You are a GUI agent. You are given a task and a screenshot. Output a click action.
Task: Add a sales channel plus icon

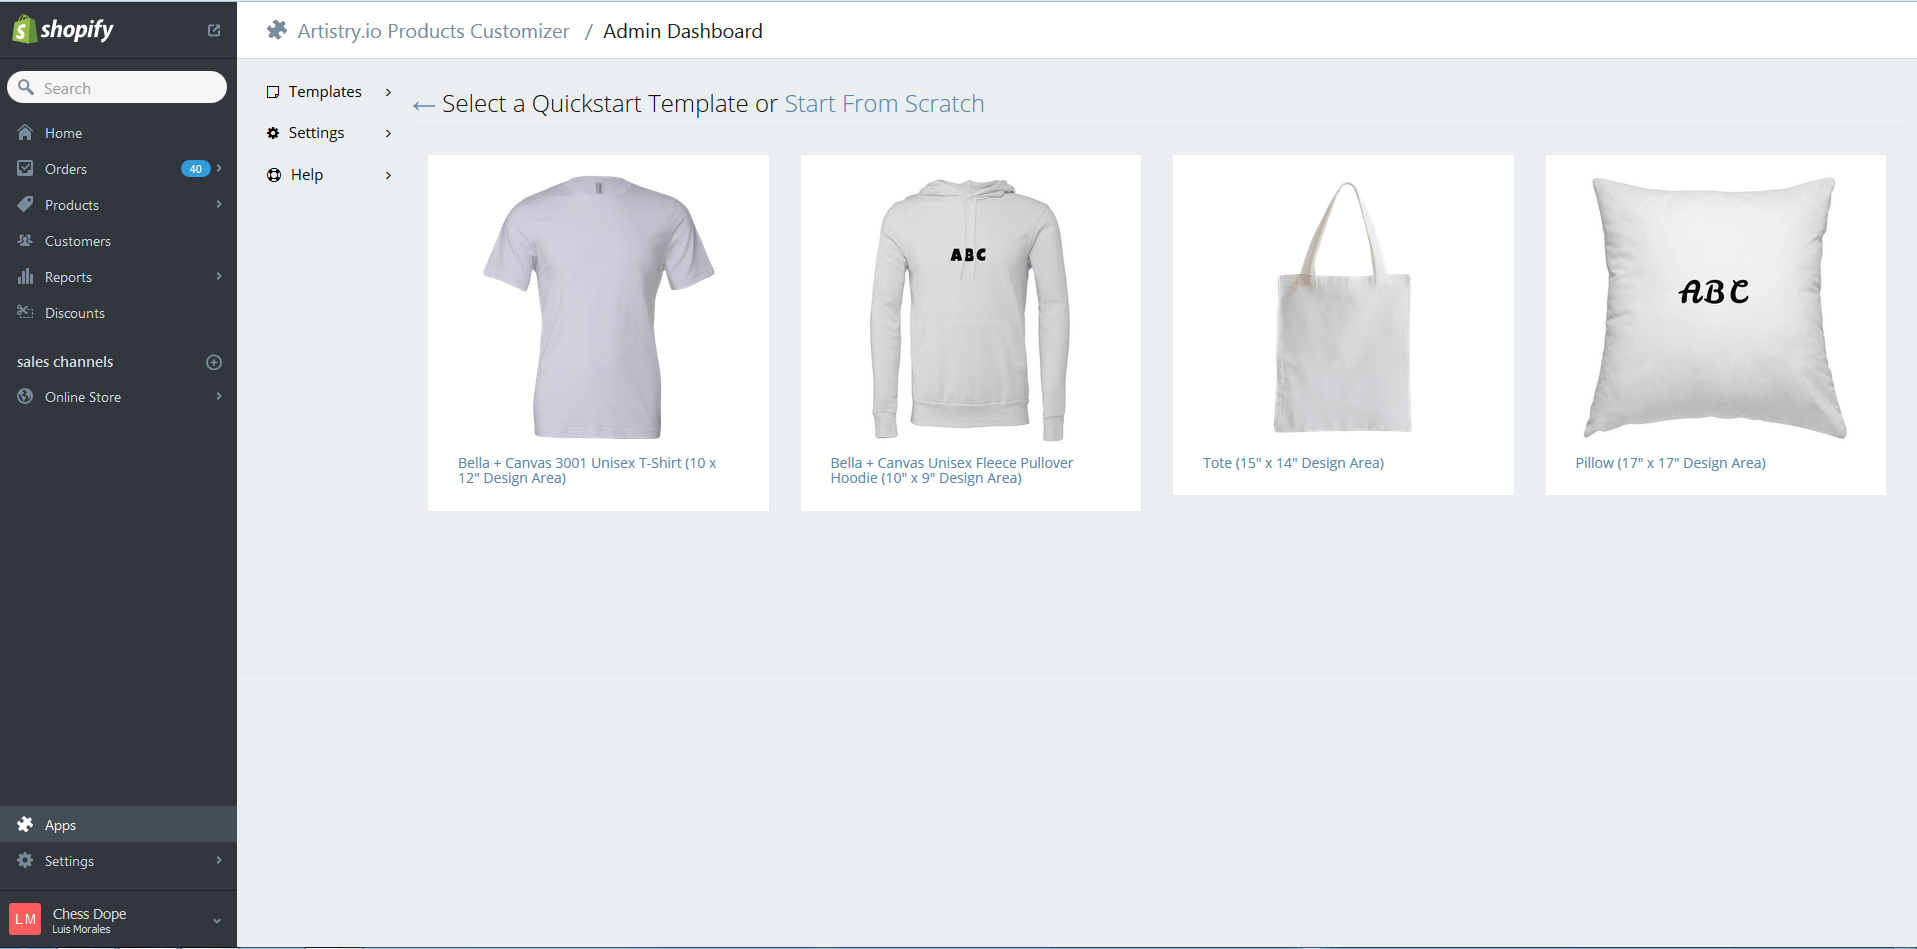pyautogui.click(x=213, y=362)
